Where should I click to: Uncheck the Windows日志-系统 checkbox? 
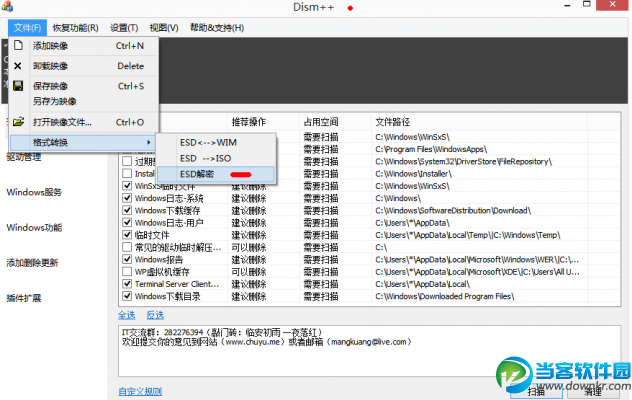click(127, 198)
